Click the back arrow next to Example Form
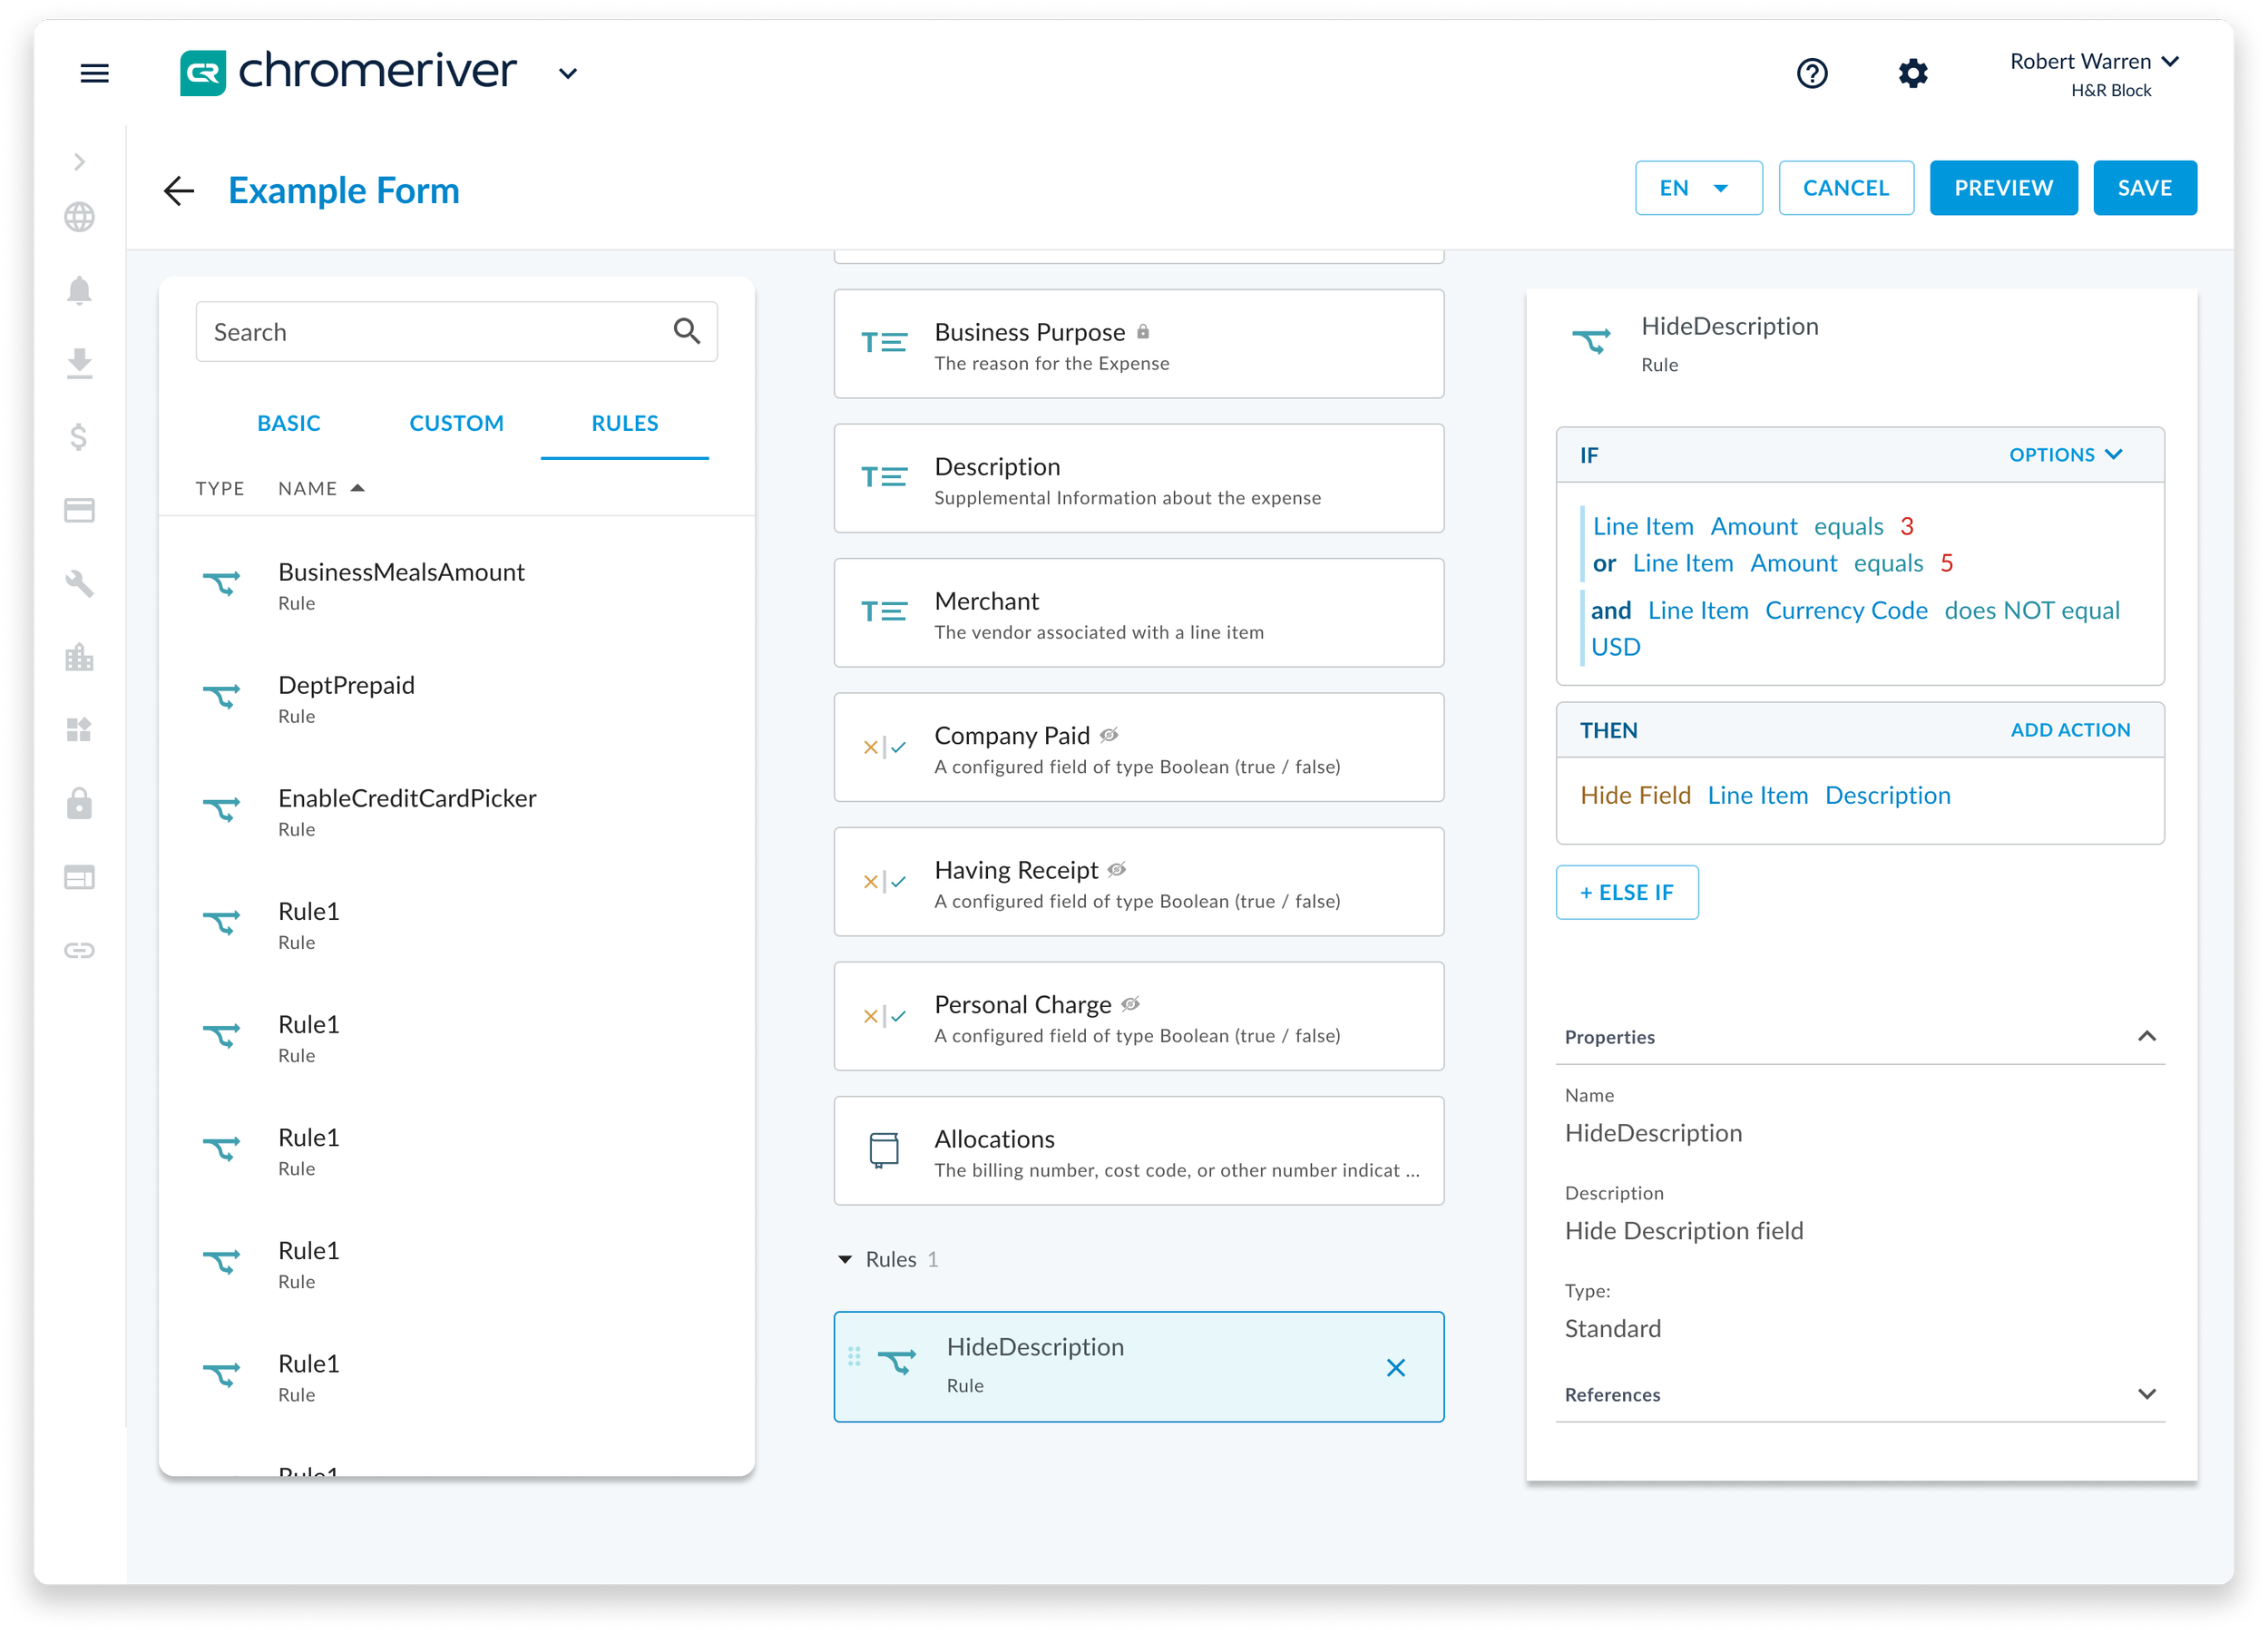The width and height of the screenshot is (2268, 1632). (x=179, y=190)
